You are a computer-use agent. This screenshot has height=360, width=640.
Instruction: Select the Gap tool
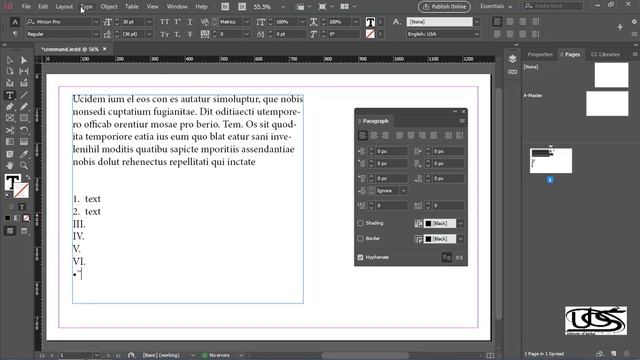coord(24,71)
